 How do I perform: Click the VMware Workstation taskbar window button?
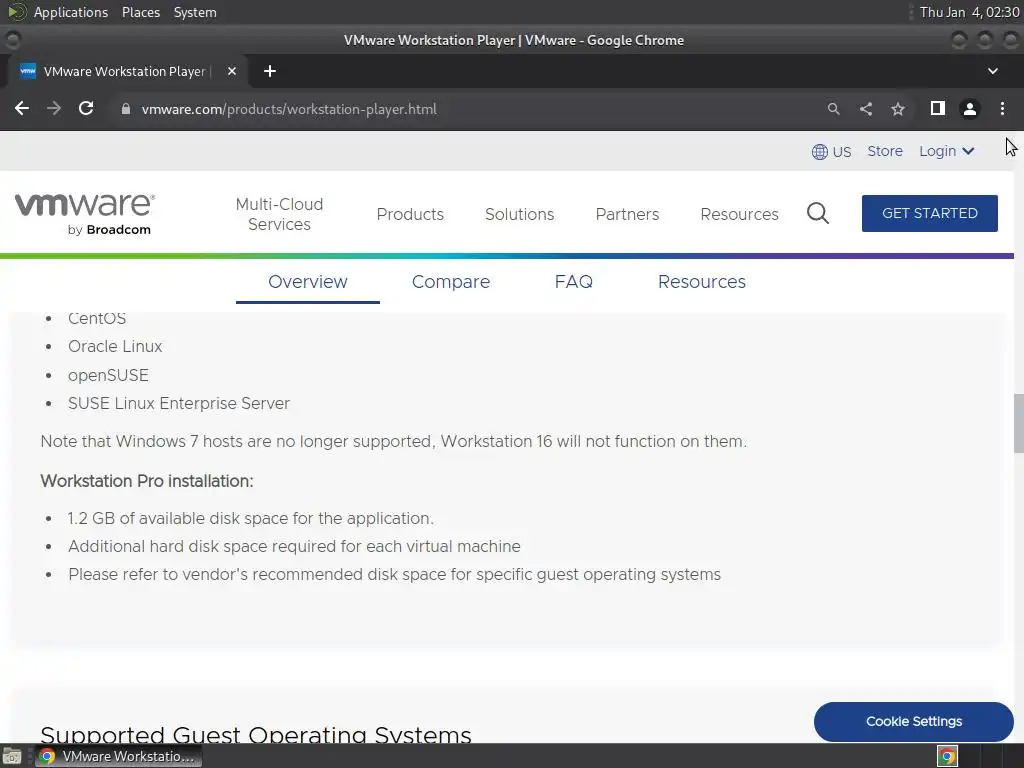[x=118, y=756]
